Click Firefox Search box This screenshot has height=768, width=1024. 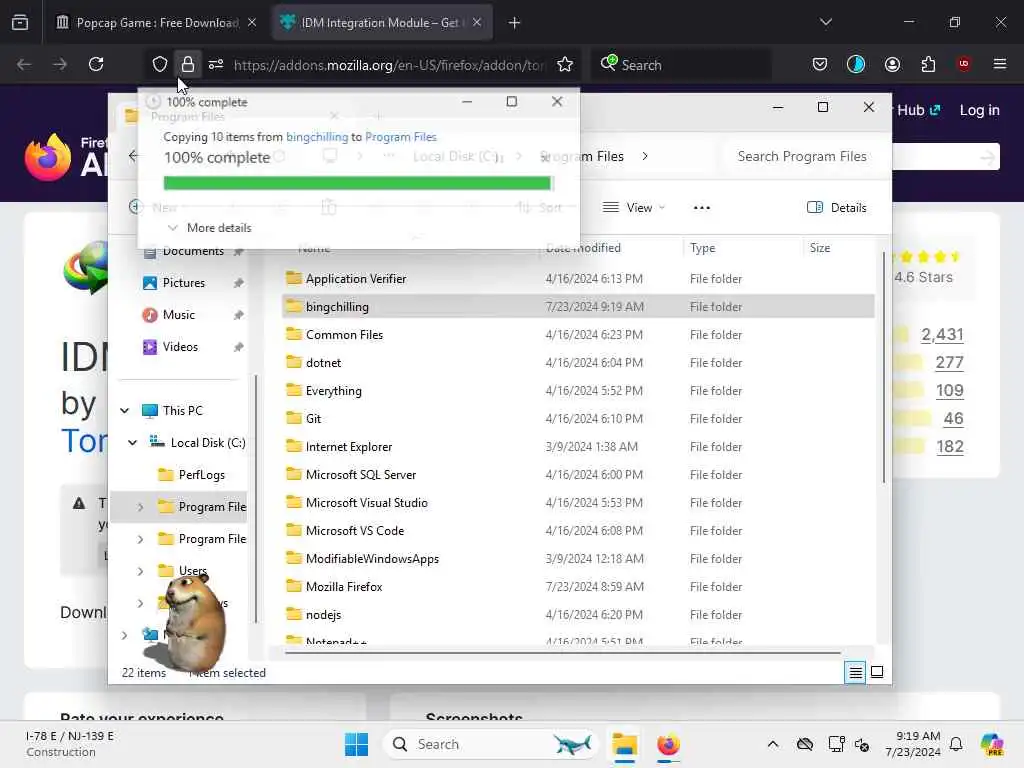point(680,65)
